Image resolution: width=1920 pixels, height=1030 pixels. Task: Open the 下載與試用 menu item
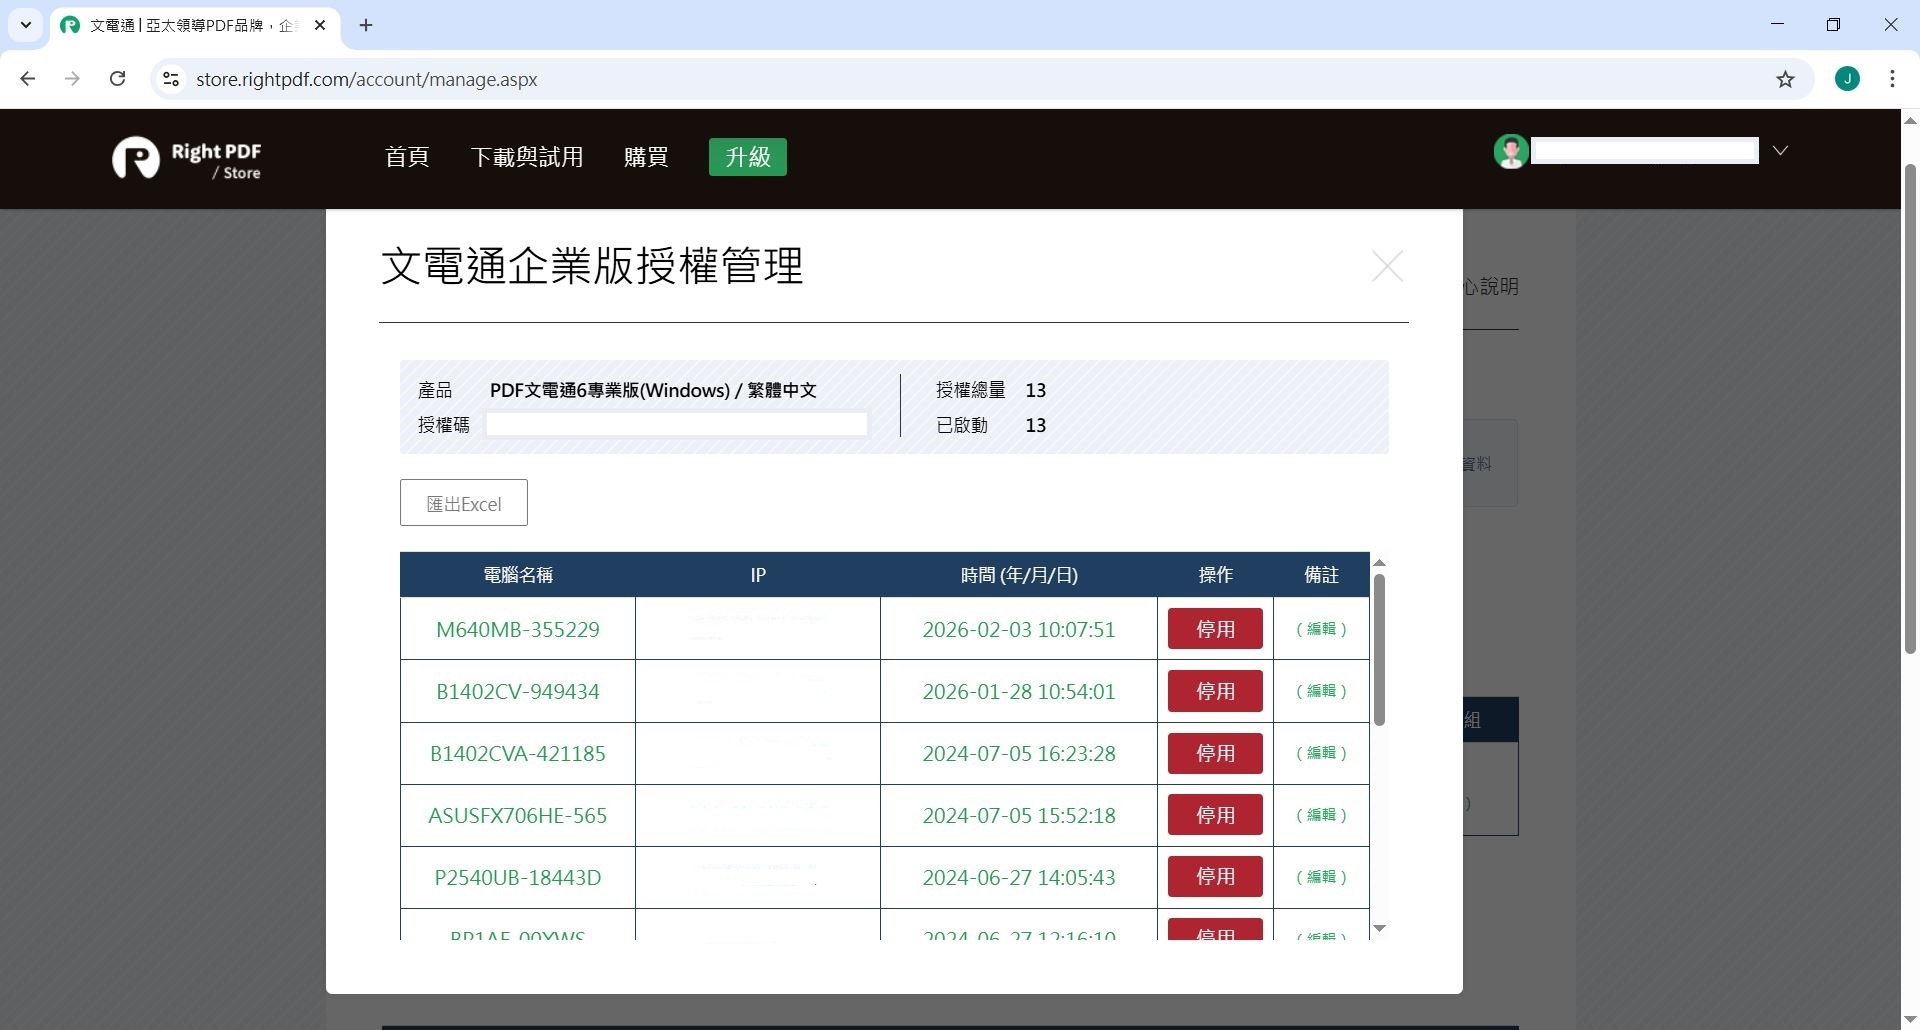click(x=527, y=157)
